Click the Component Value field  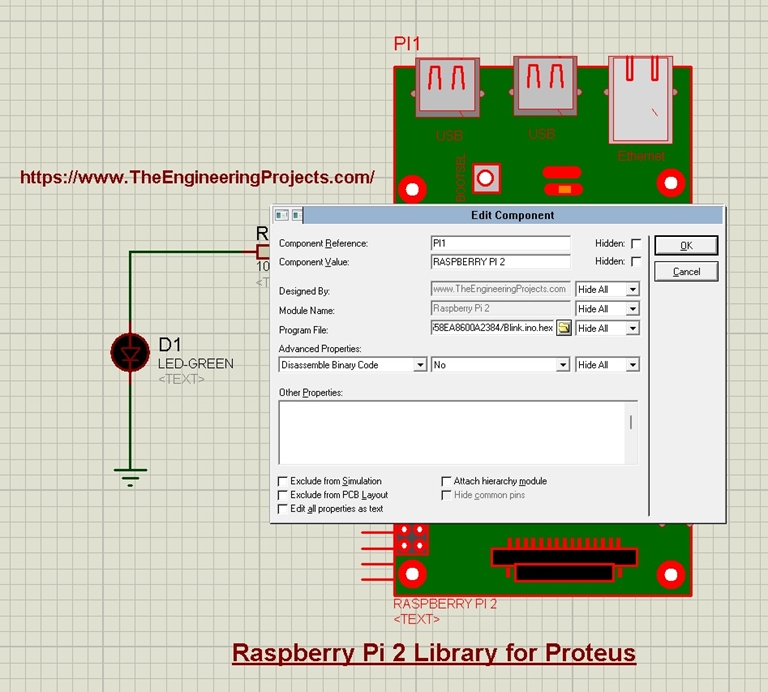tap(501, 262)
